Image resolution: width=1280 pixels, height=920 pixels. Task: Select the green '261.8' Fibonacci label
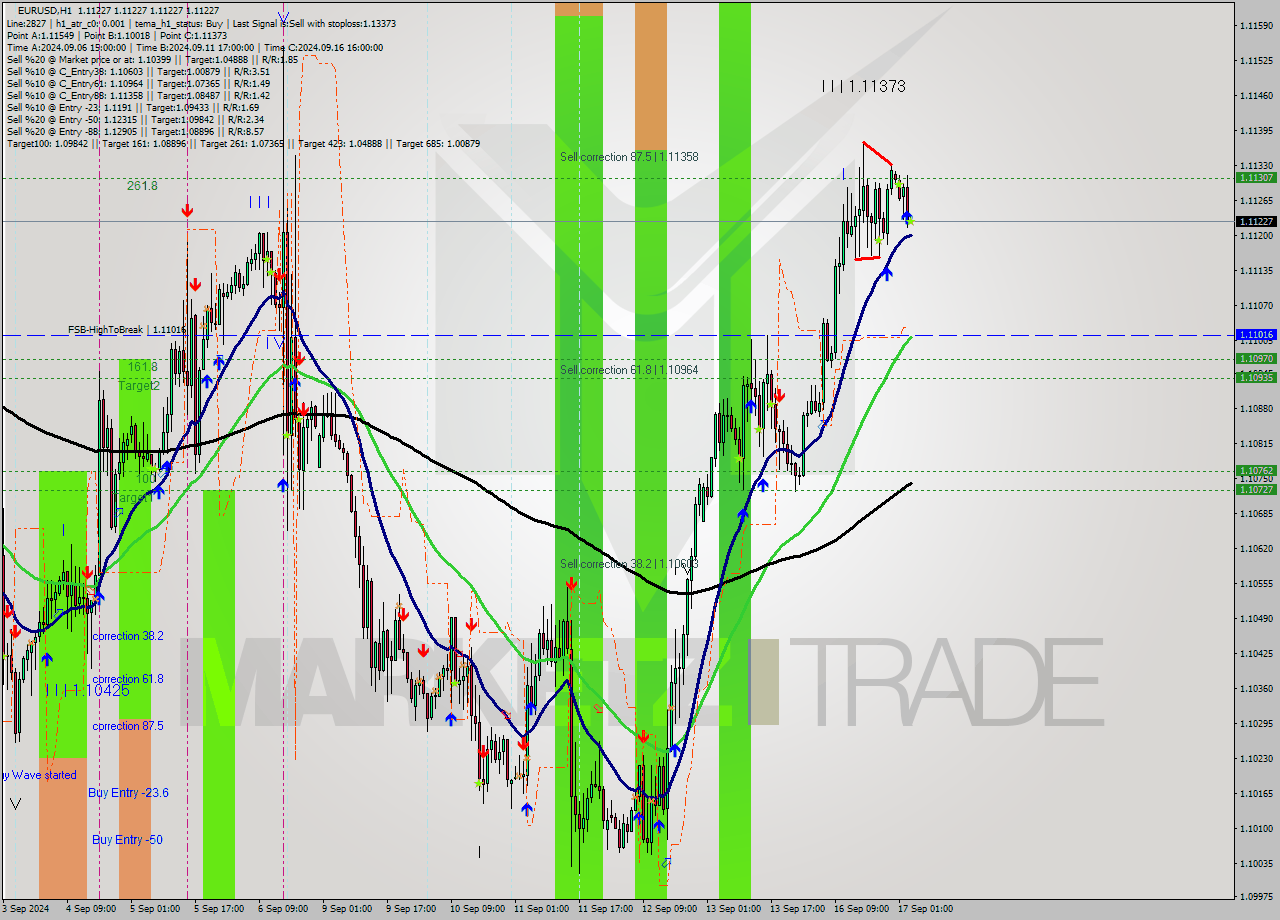[142, 186]
